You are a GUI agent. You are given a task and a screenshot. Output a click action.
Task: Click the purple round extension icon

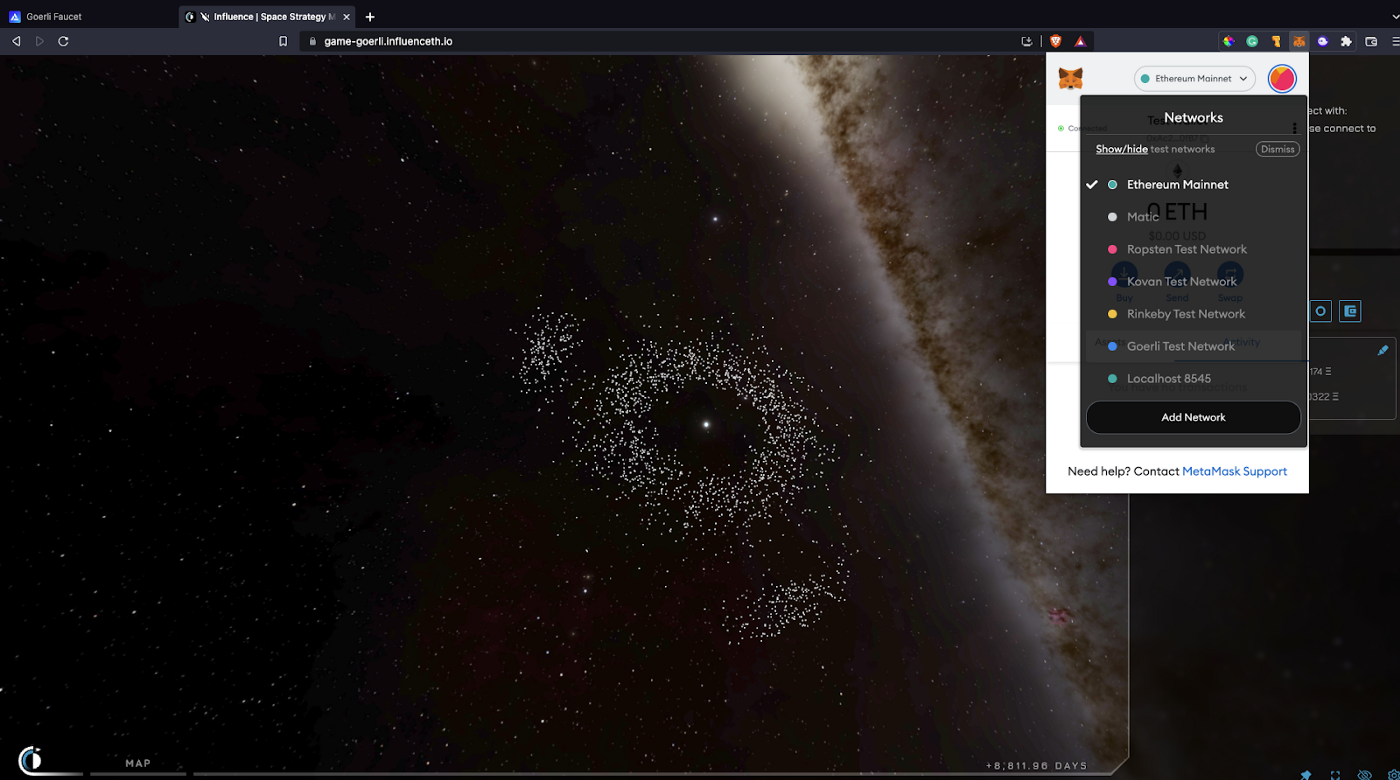(x=1323, y=41)
